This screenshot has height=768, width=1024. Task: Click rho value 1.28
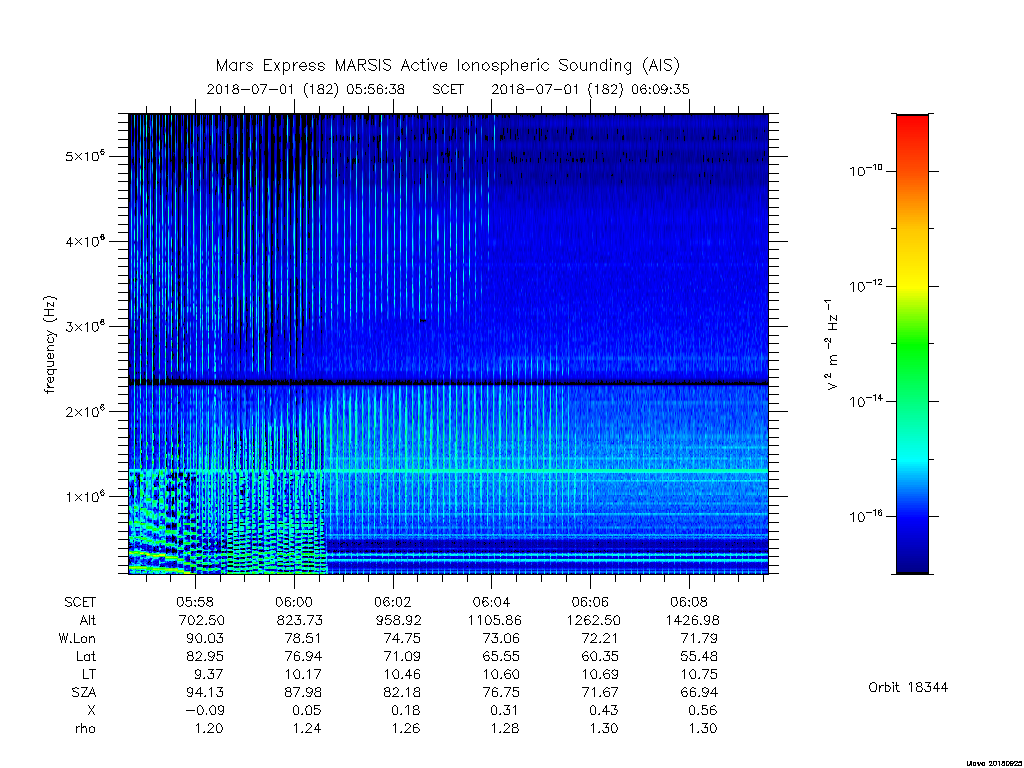[x=505, y=728]
